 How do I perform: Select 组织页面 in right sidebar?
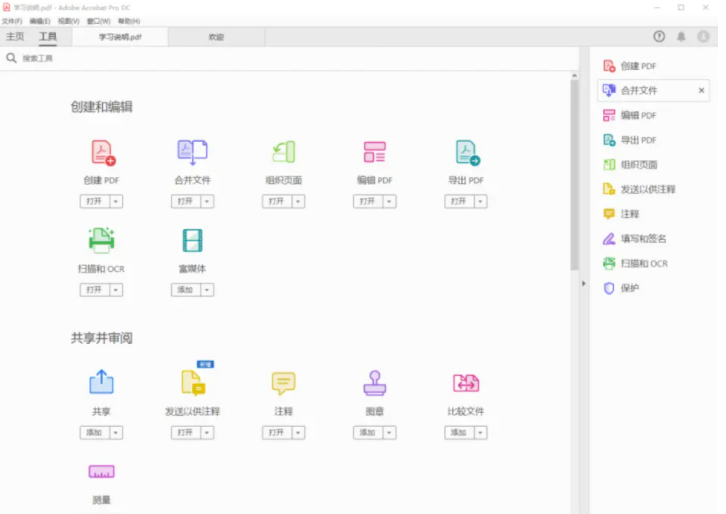653,165
